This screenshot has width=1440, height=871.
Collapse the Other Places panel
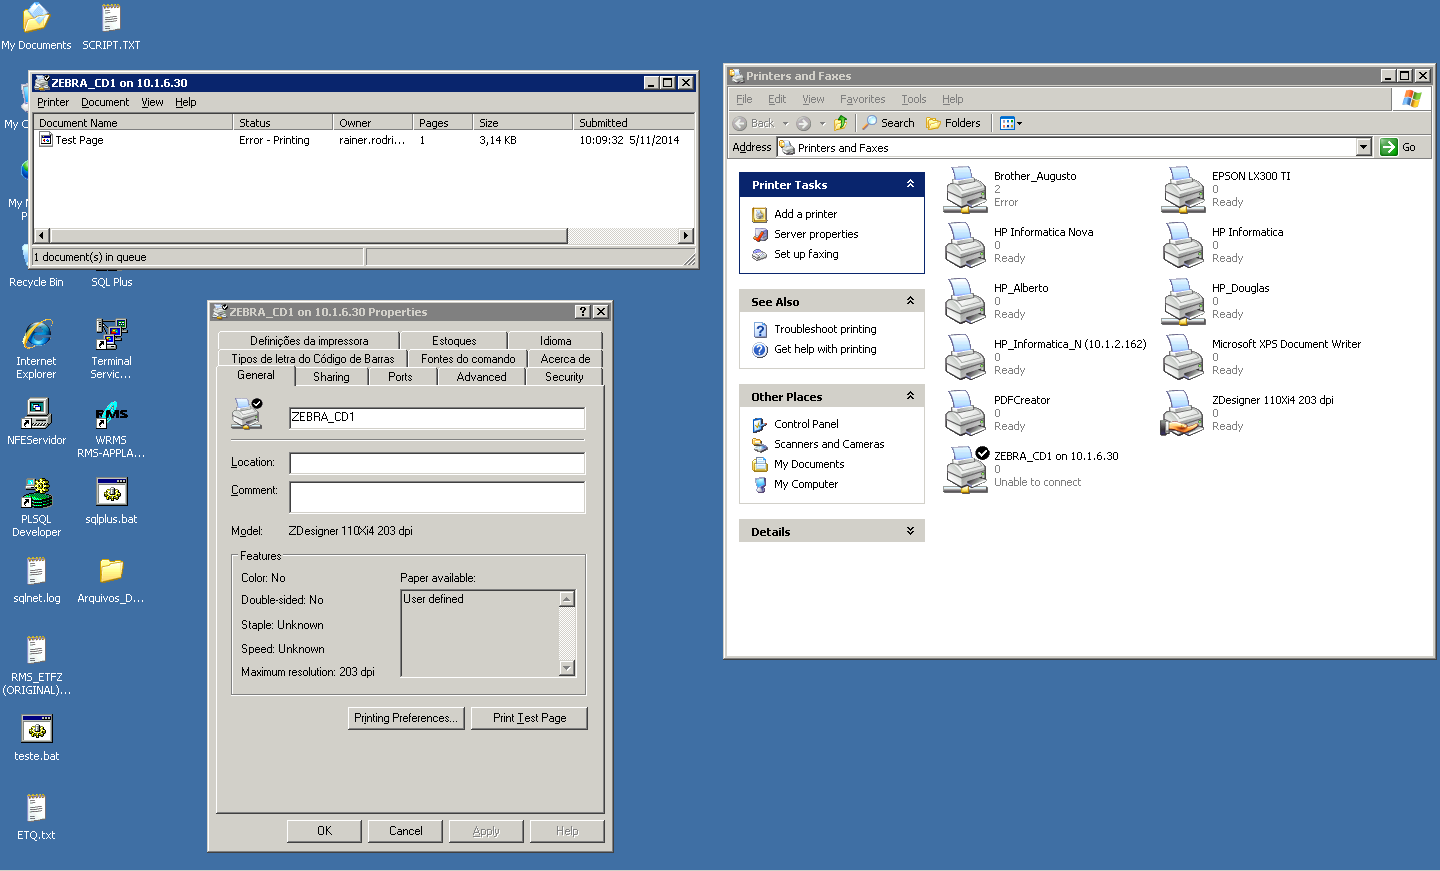click(x=910, y=396)
